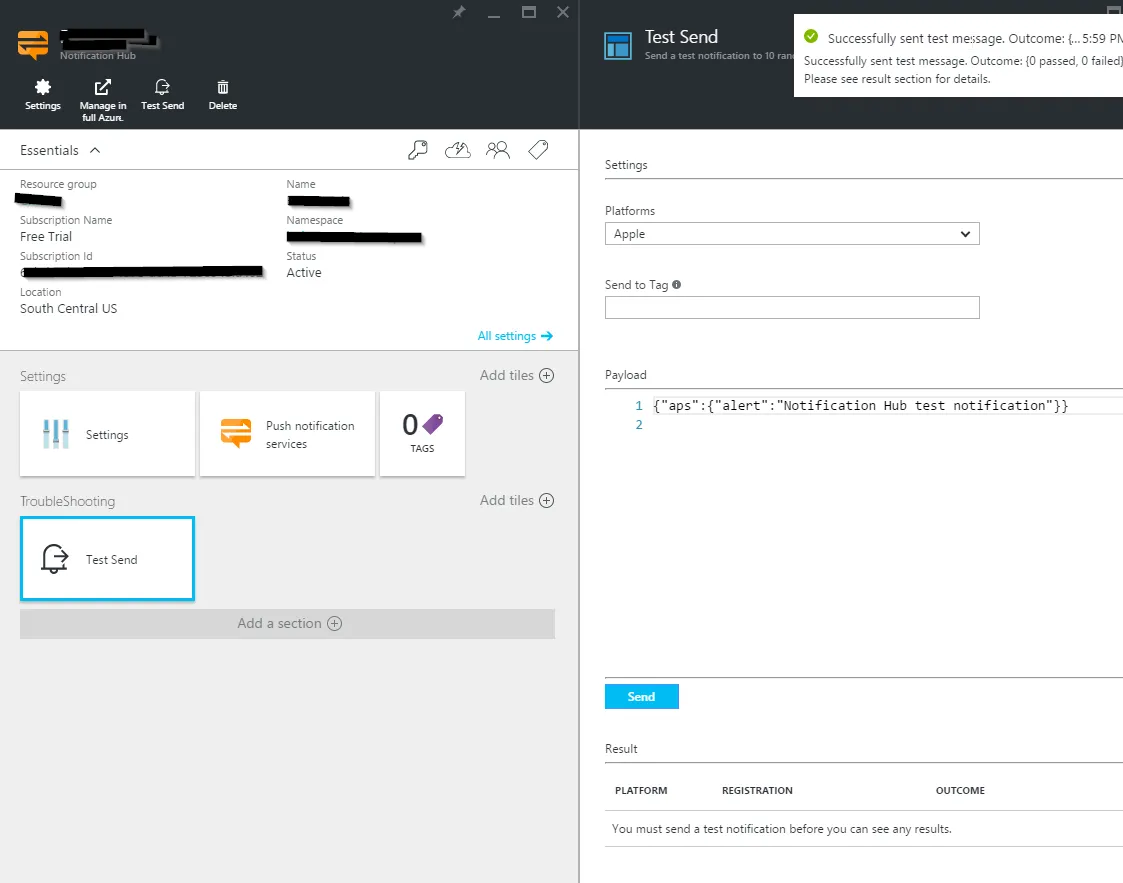This screenshot has width=1123, height=883.
Task: Click Add a section bar
Action: click(287, 624)
